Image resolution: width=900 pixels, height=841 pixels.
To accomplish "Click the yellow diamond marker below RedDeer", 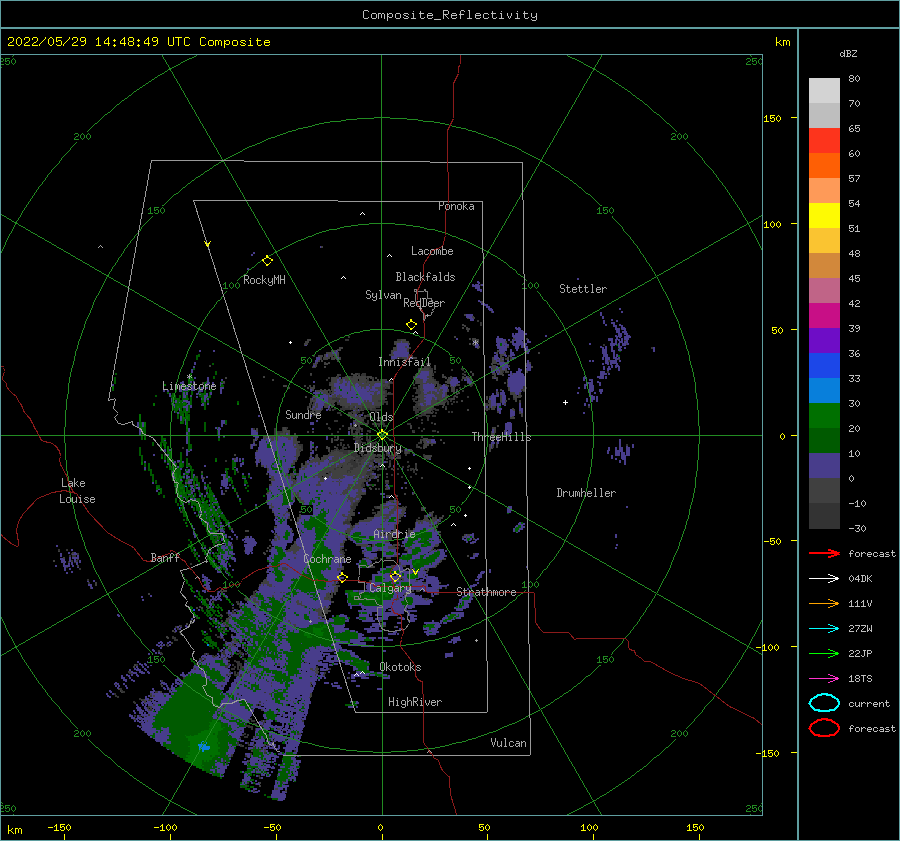I will [x=412, y=325].
